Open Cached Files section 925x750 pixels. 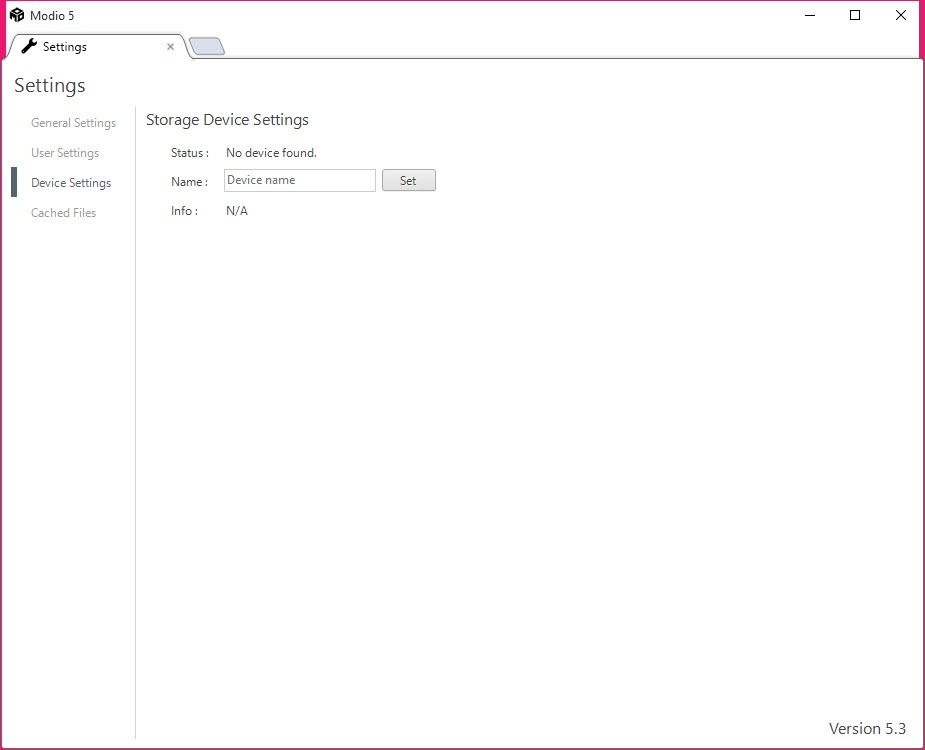click(x=63, y=213)
